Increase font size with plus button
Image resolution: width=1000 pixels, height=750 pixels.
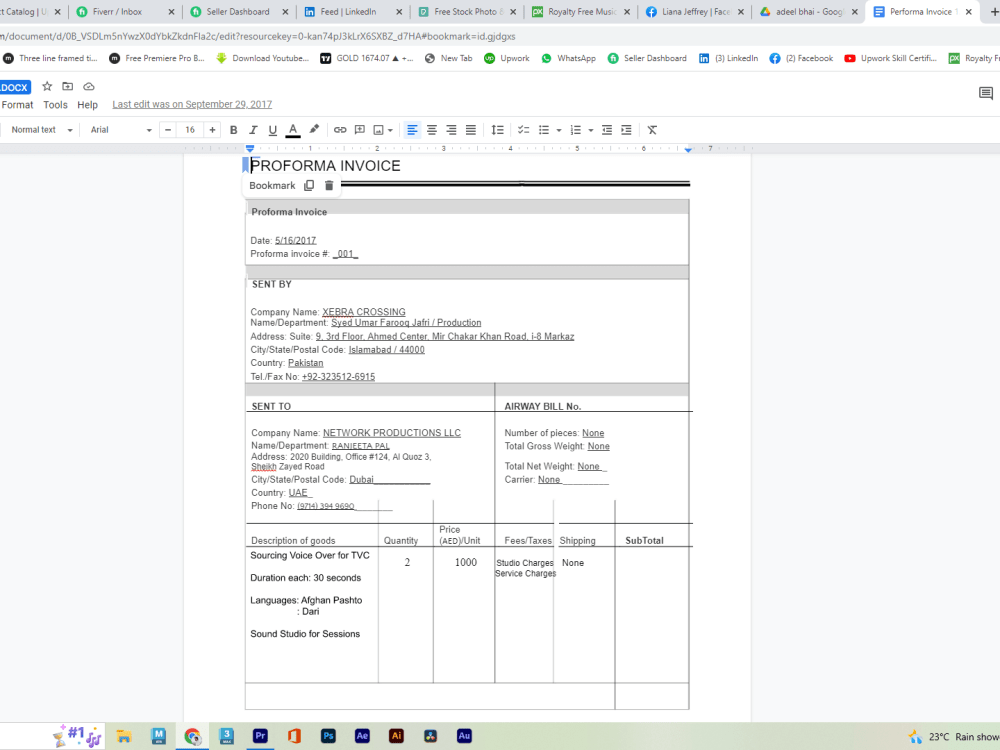(212, 130)
